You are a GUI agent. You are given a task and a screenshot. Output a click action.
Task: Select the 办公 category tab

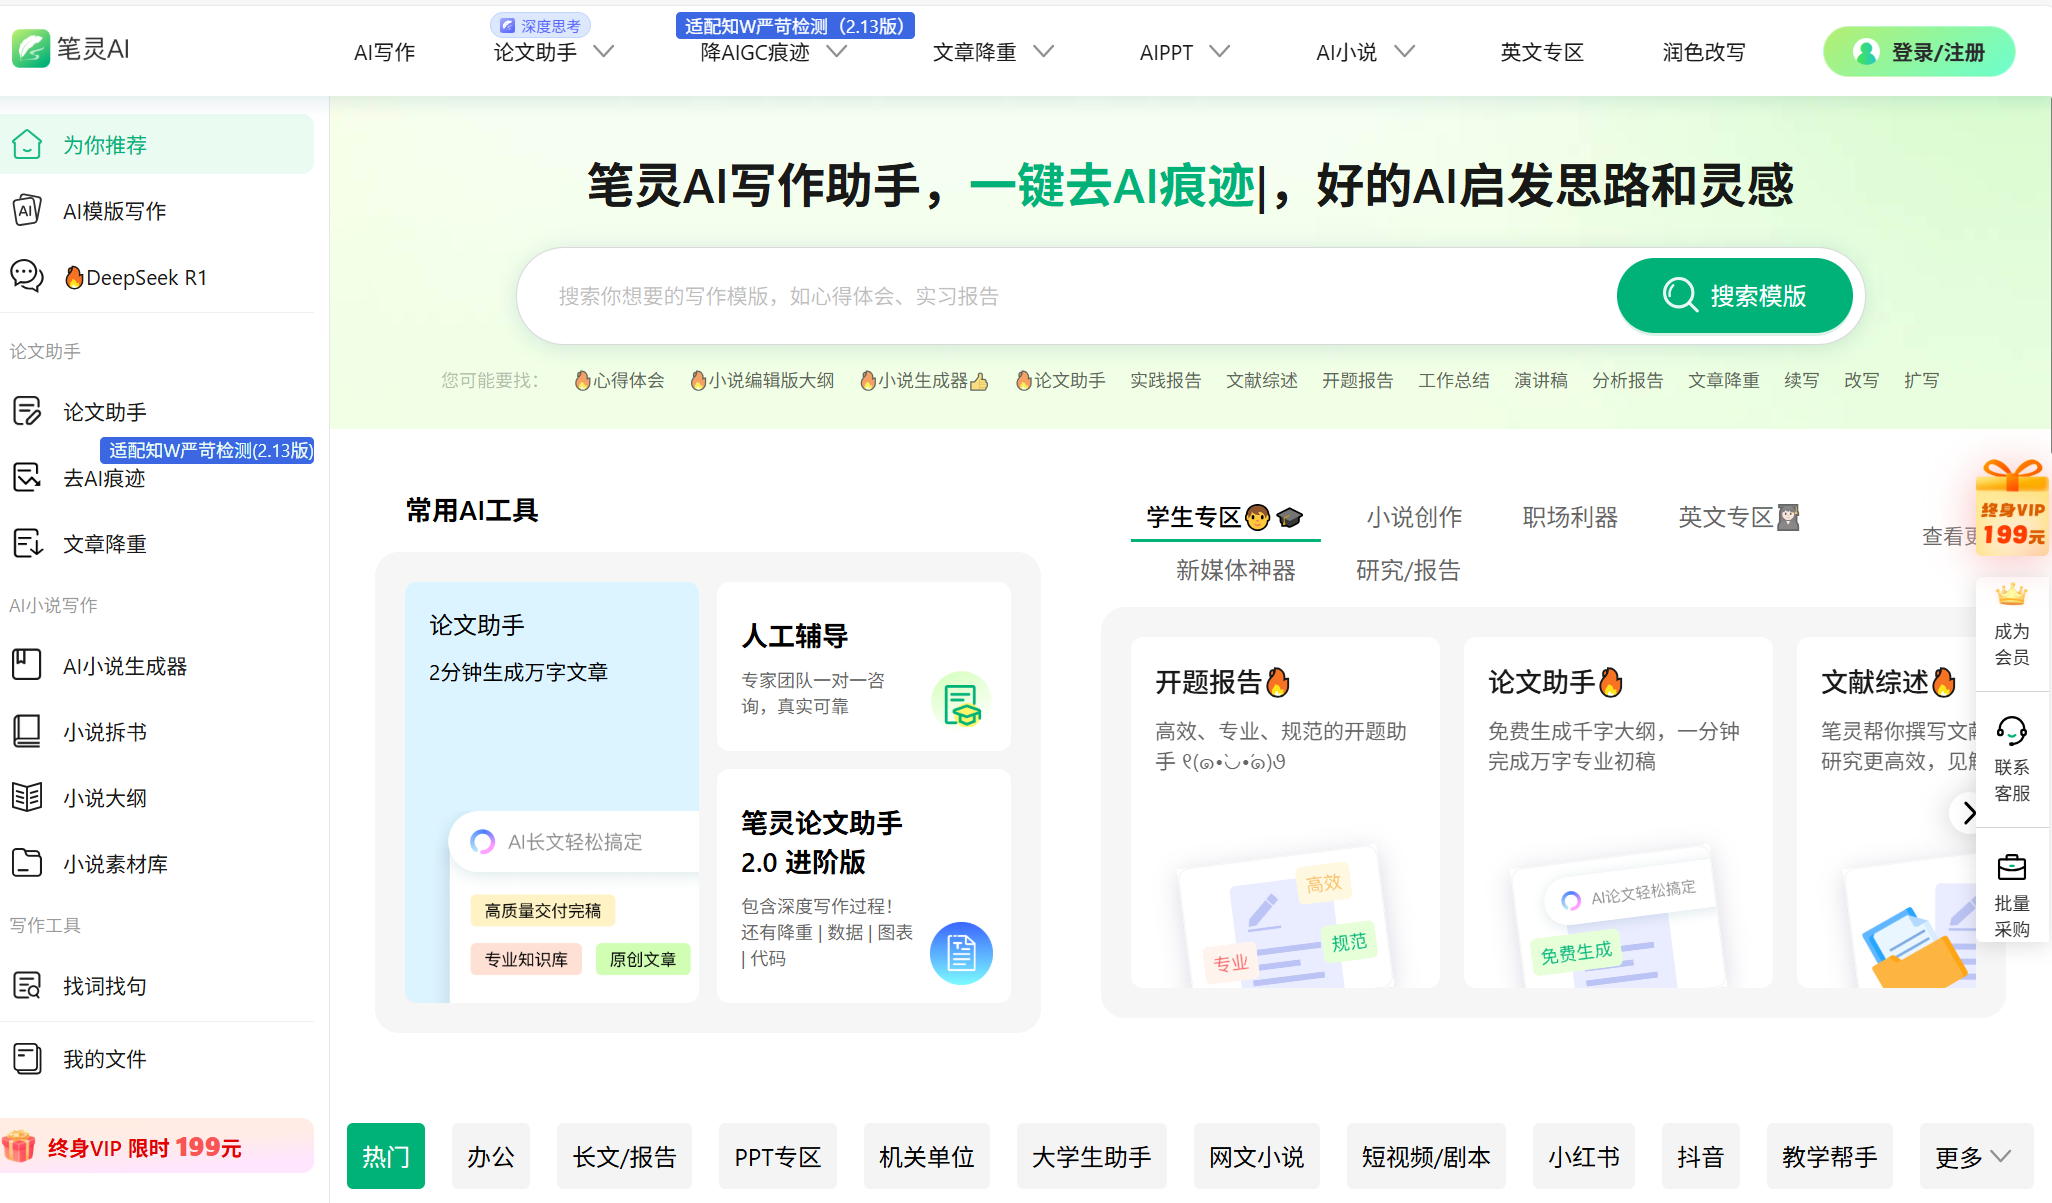tap(491, 1156)
